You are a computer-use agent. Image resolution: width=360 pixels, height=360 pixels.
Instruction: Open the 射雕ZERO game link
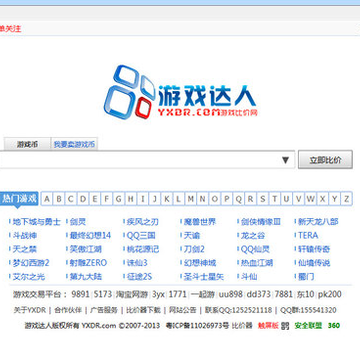(88, 263)
